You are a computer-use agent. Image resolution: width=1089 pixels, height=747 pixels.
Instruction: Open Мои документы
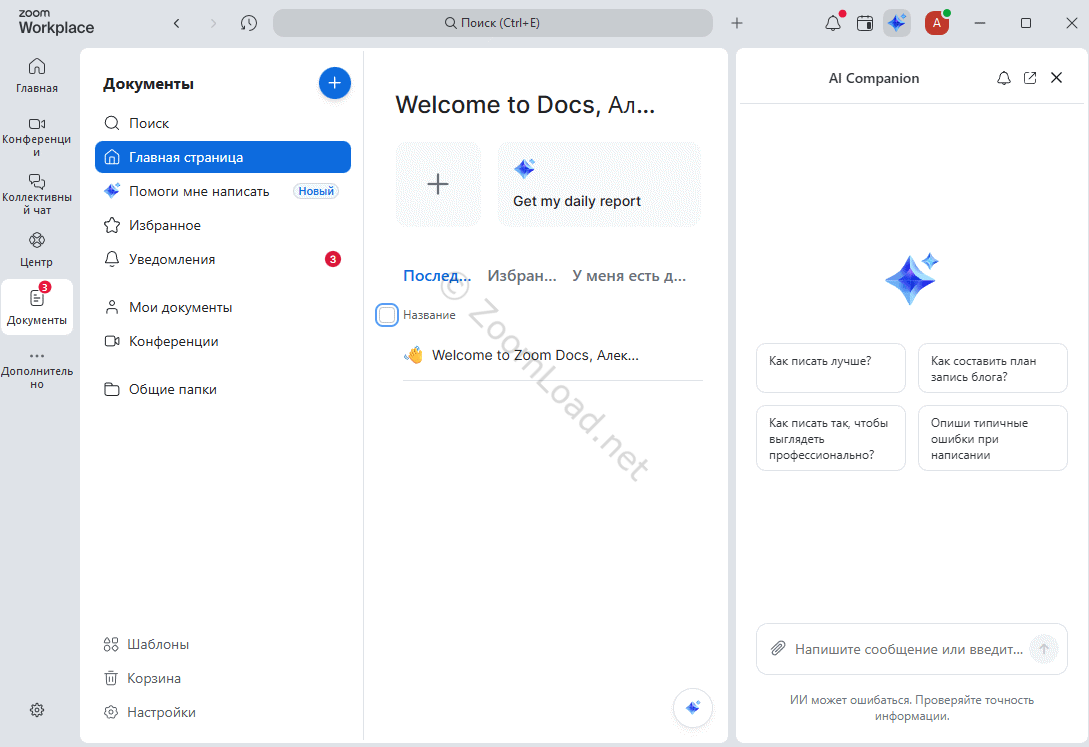pos(223,307)
